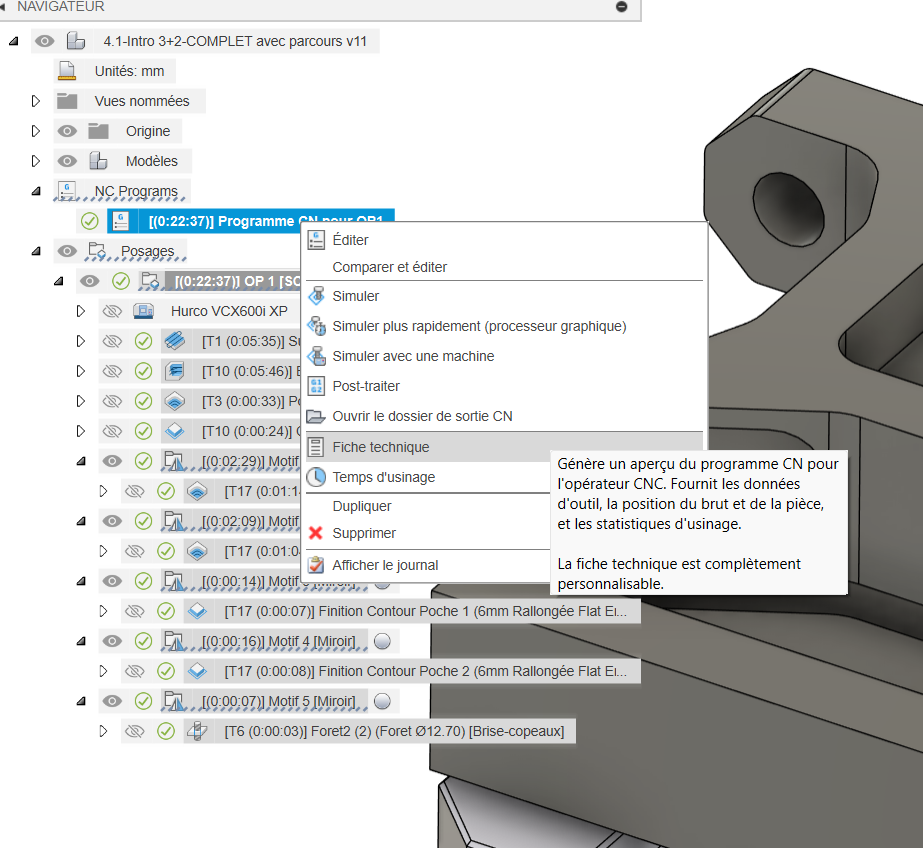Click Comparer et éditer
This screenshot has width=923, height=848.
coord(389,267)
